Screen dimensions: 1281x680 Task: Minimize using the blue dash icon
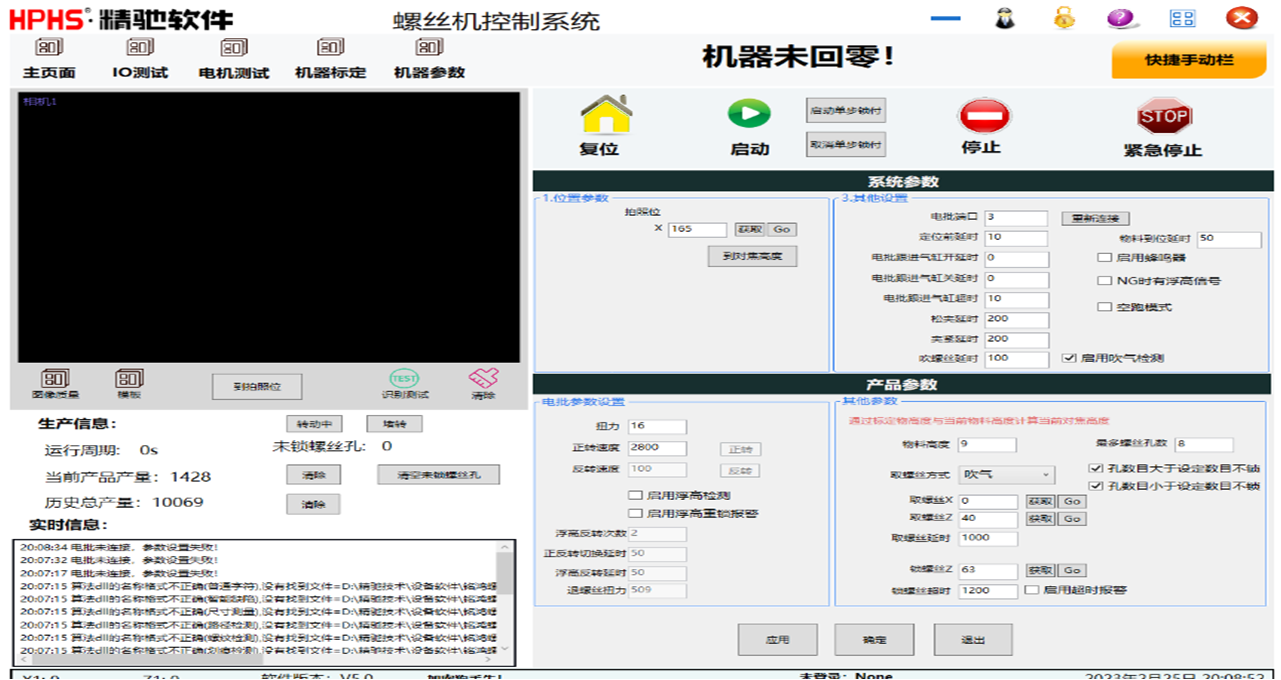click(x=945, y=18)
